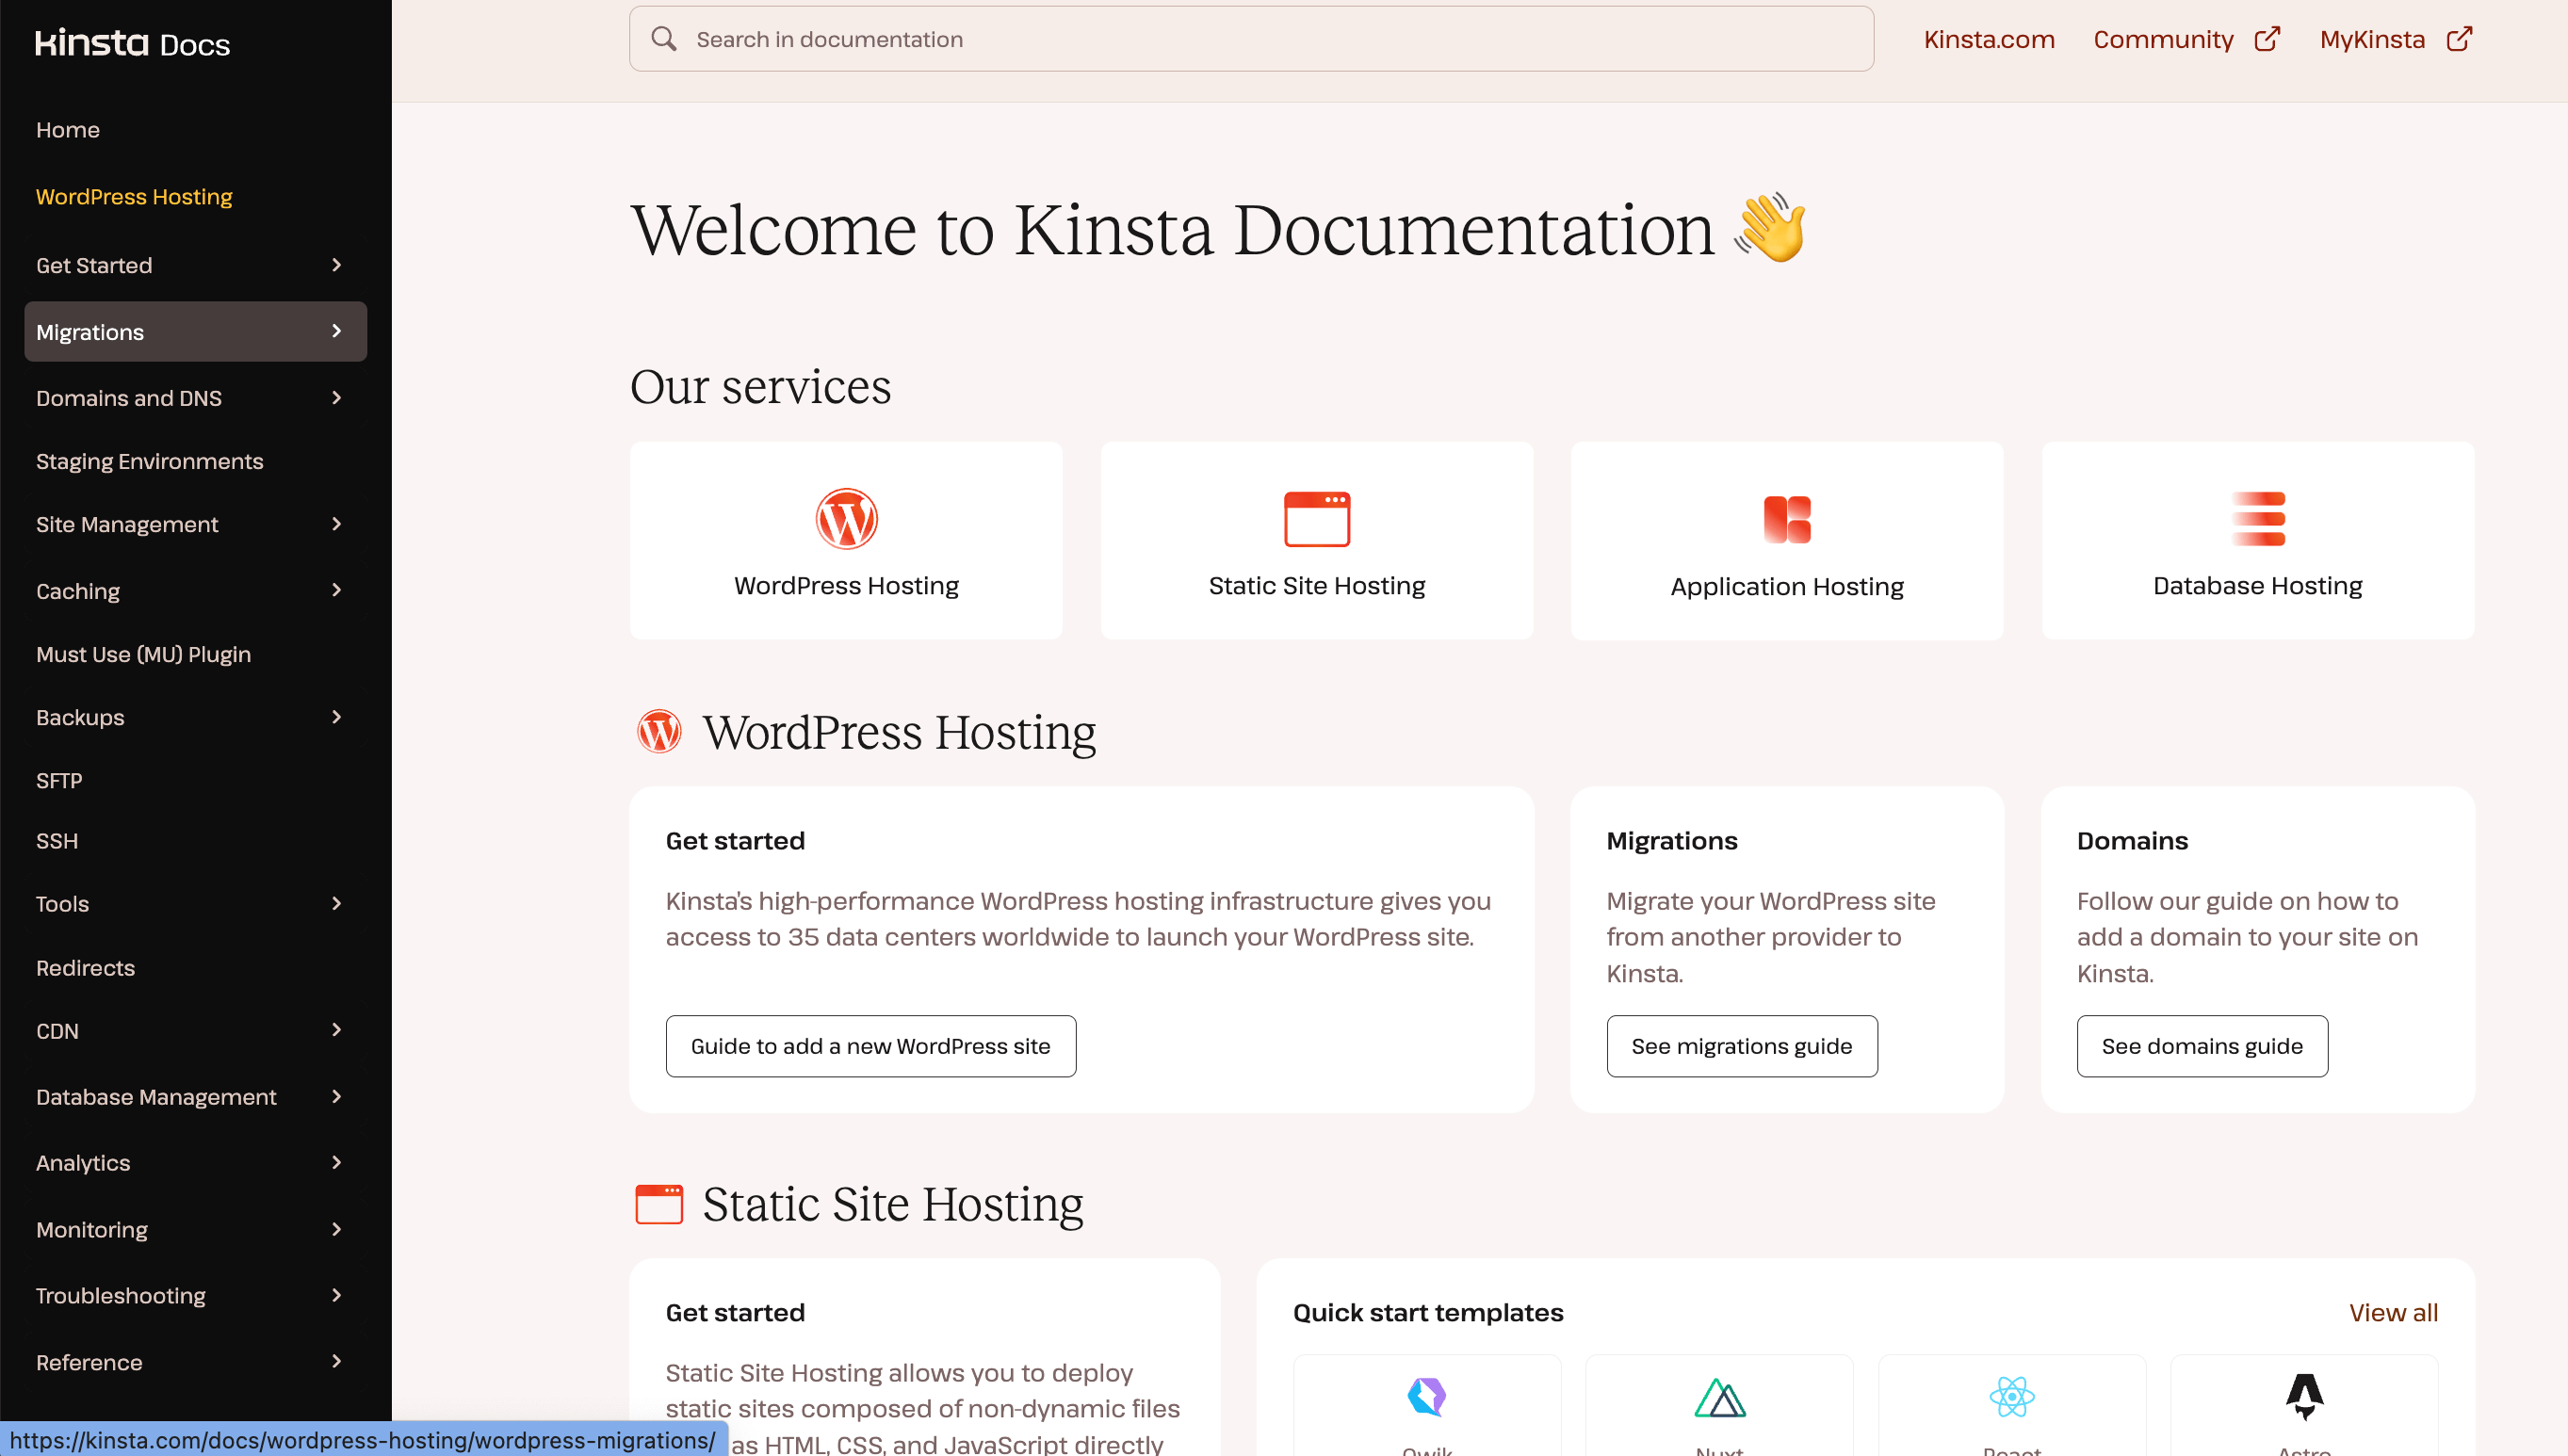Expand the Monitoring chevron
This screenshot has height=1456, width=2568.
tap(337, 1229)
